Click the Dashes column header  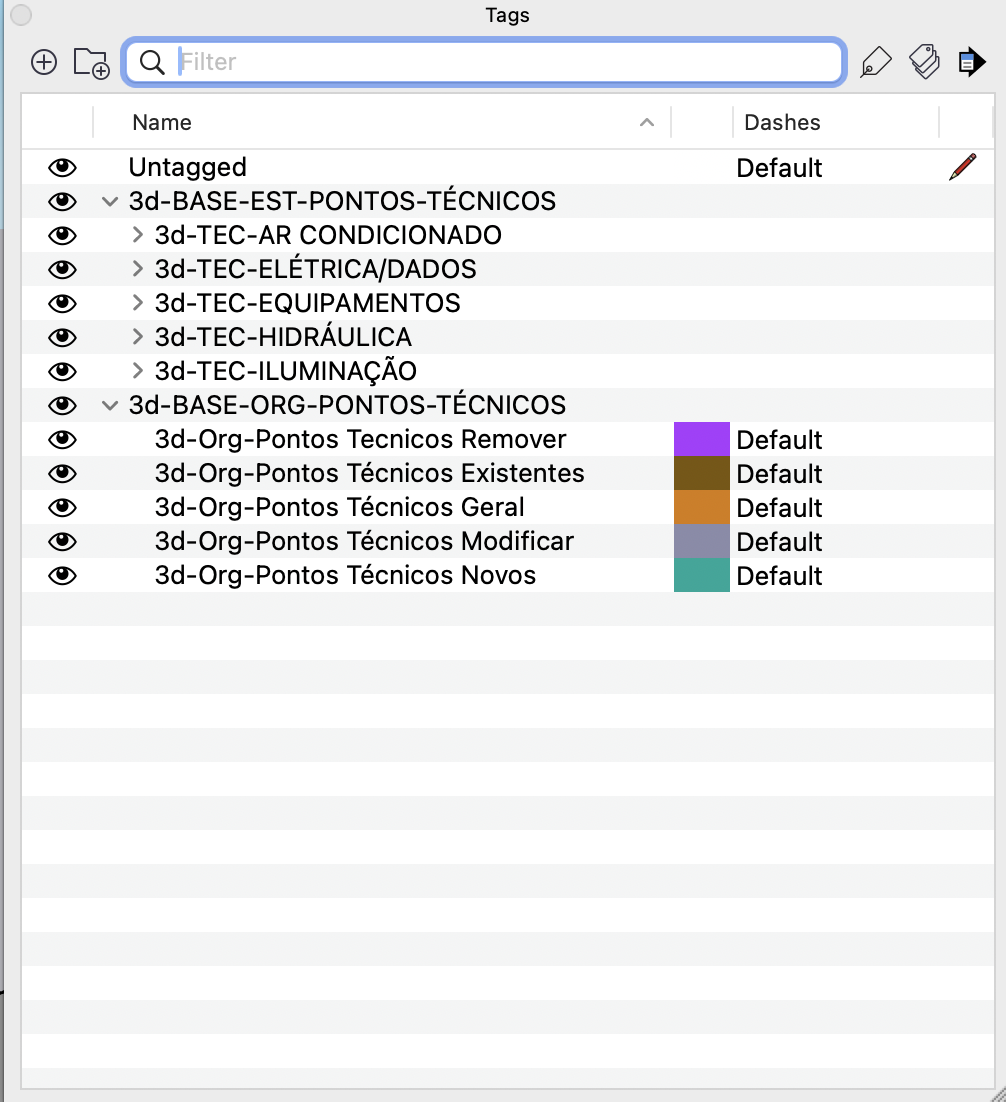(x=782, y=122)
